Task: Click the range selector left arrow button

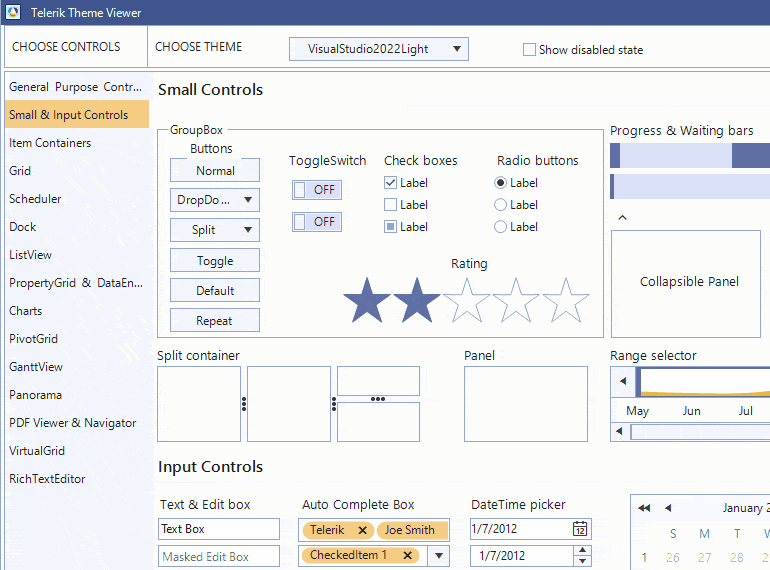Action: tap(623, 381)
